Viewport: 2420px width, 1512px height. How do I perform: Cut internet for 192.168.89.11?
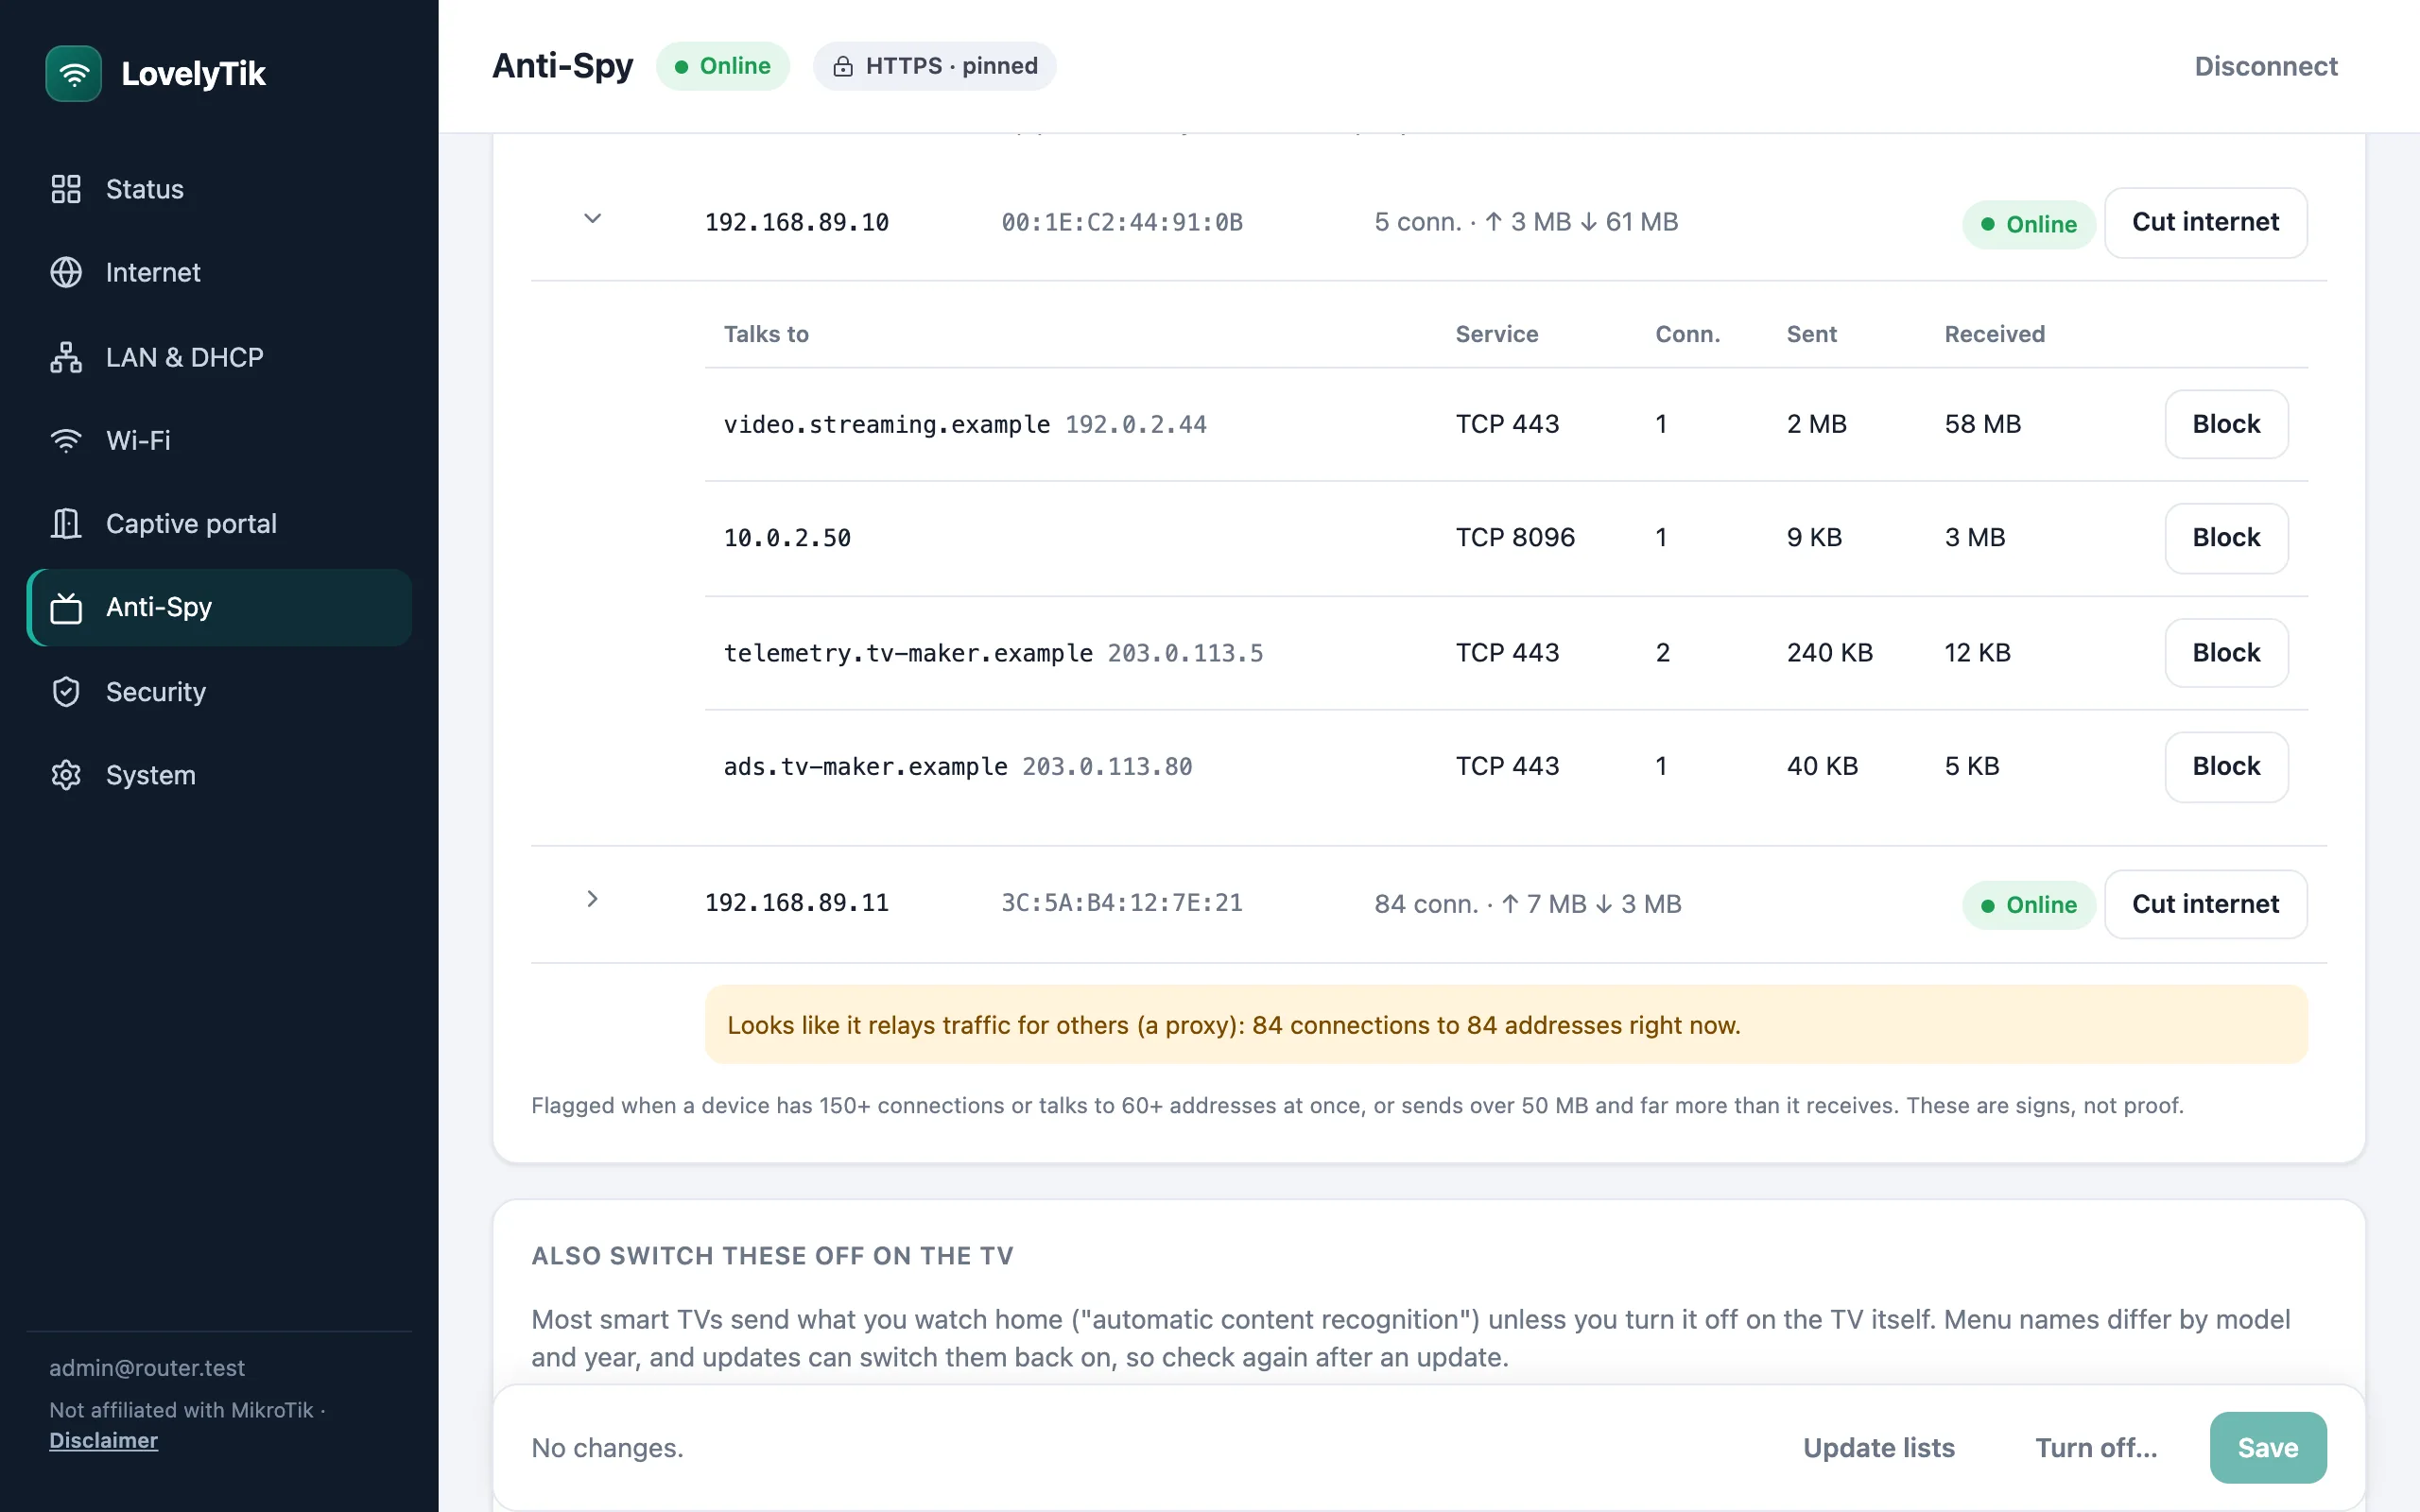click(2205, 904)
